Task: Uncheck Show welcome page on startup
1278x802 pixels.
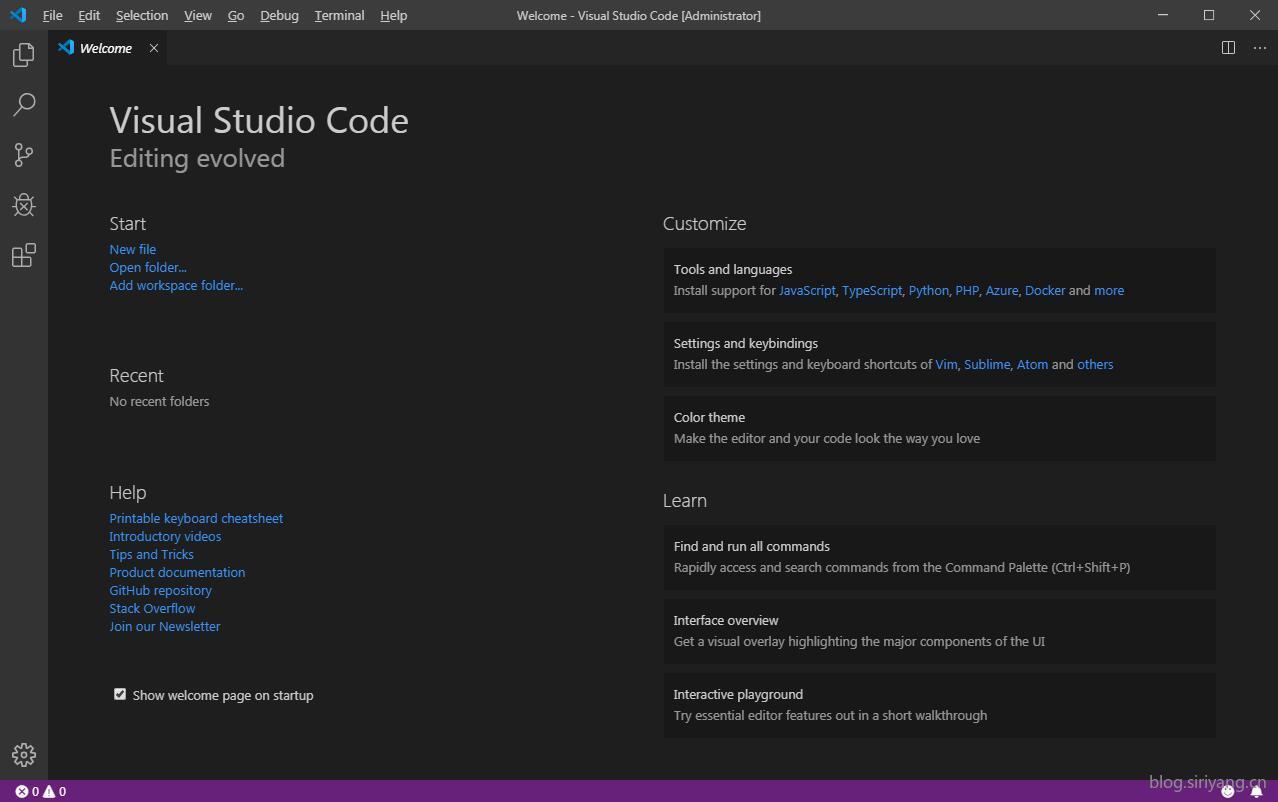Action: 120,694
